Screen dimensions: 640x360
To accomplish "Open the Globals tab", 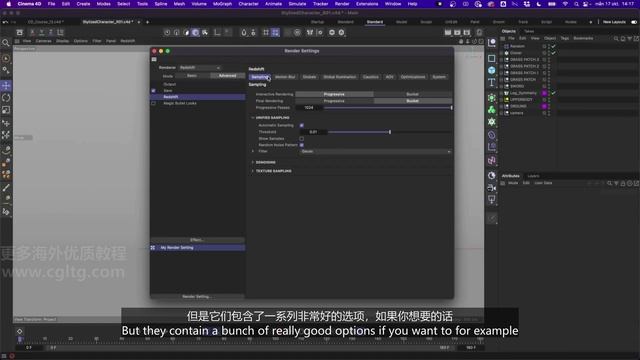I will pyautogui.click(x=309, y=77).
